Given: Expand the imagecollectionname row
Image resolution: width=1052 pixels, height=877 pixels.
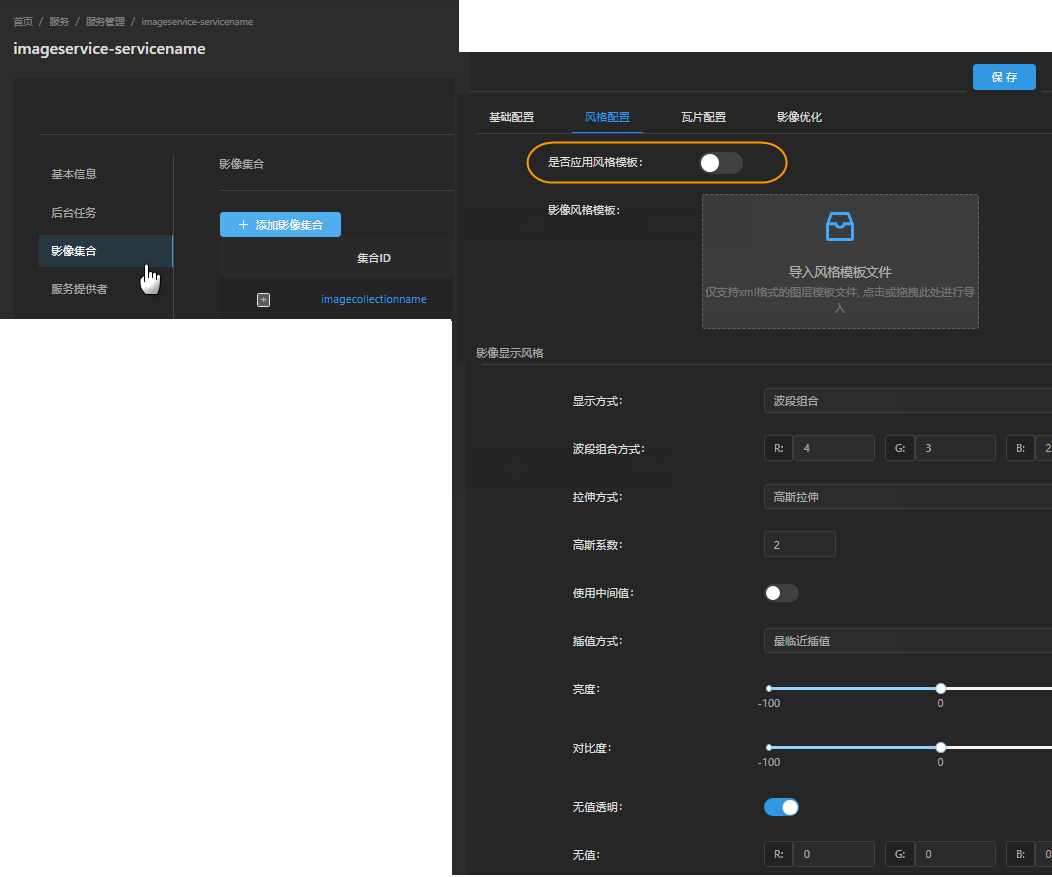Looking at the screenshot, I should [x=264, y=299].
